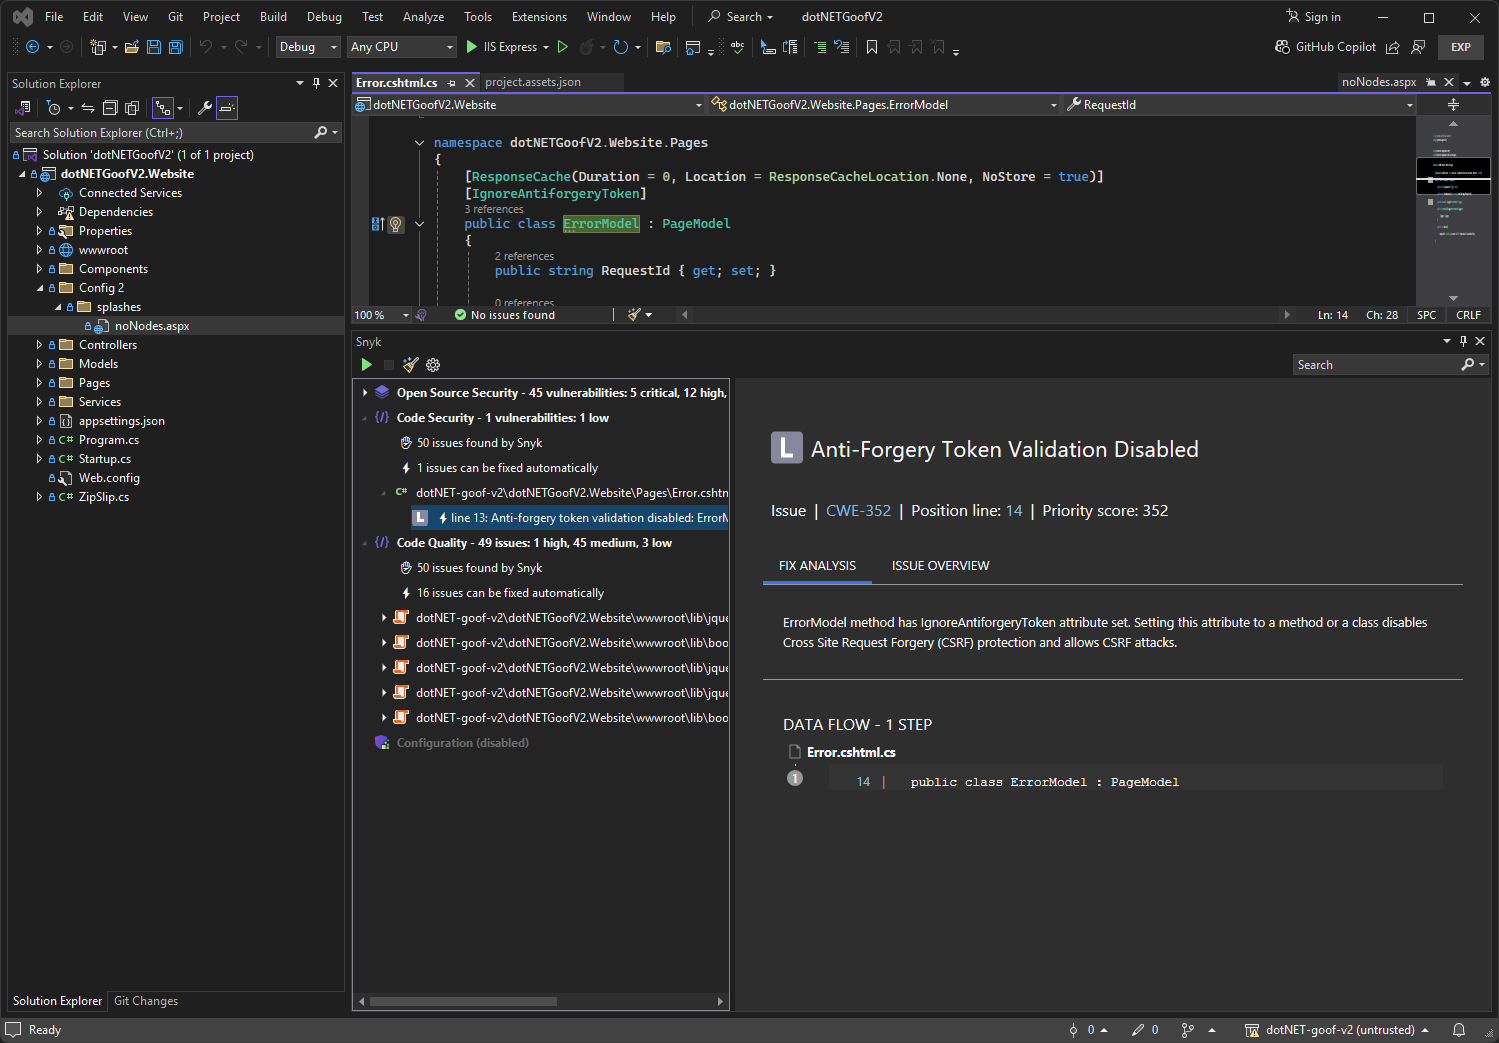Open Snyk settings gear icon
The image size is (1499, 1043).
click(x=433, y=365)
